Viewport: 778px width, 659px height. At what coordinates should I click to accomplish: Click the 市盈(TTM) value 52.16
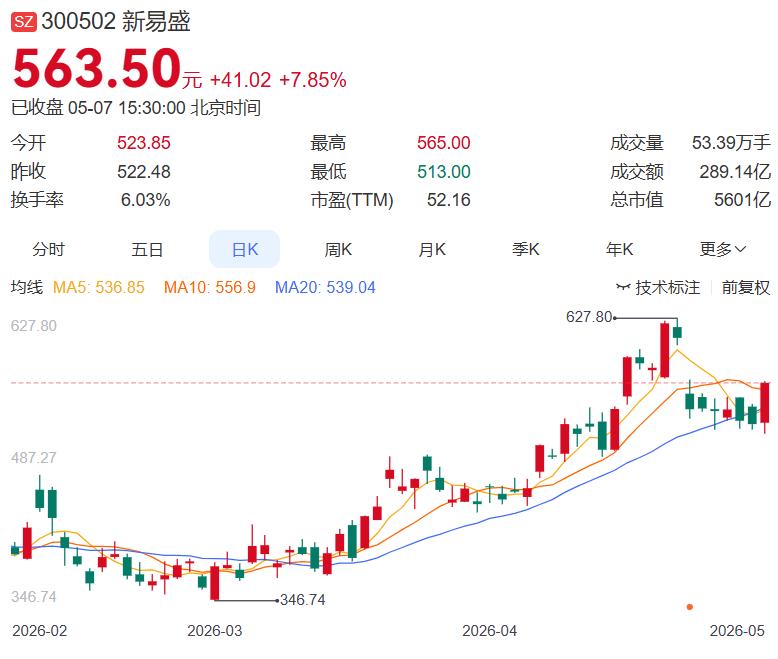coord(449,200)
